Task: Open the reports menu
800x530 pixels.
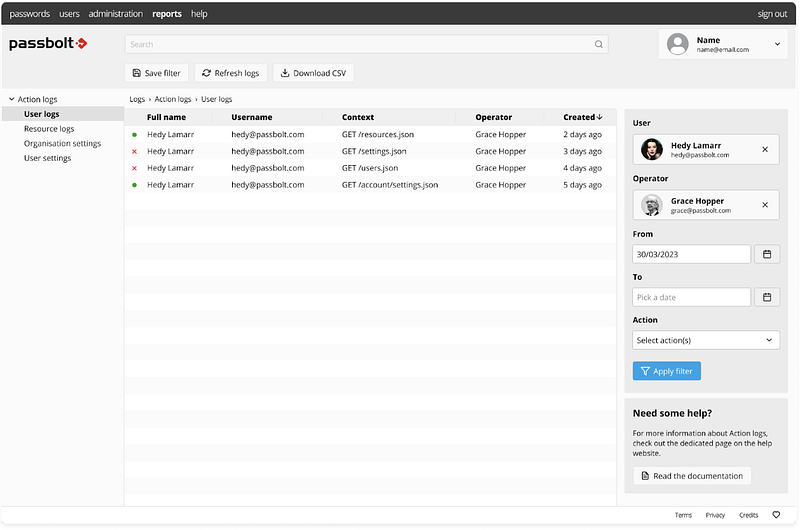Action: pyautogui.click(x=167, y=14)
